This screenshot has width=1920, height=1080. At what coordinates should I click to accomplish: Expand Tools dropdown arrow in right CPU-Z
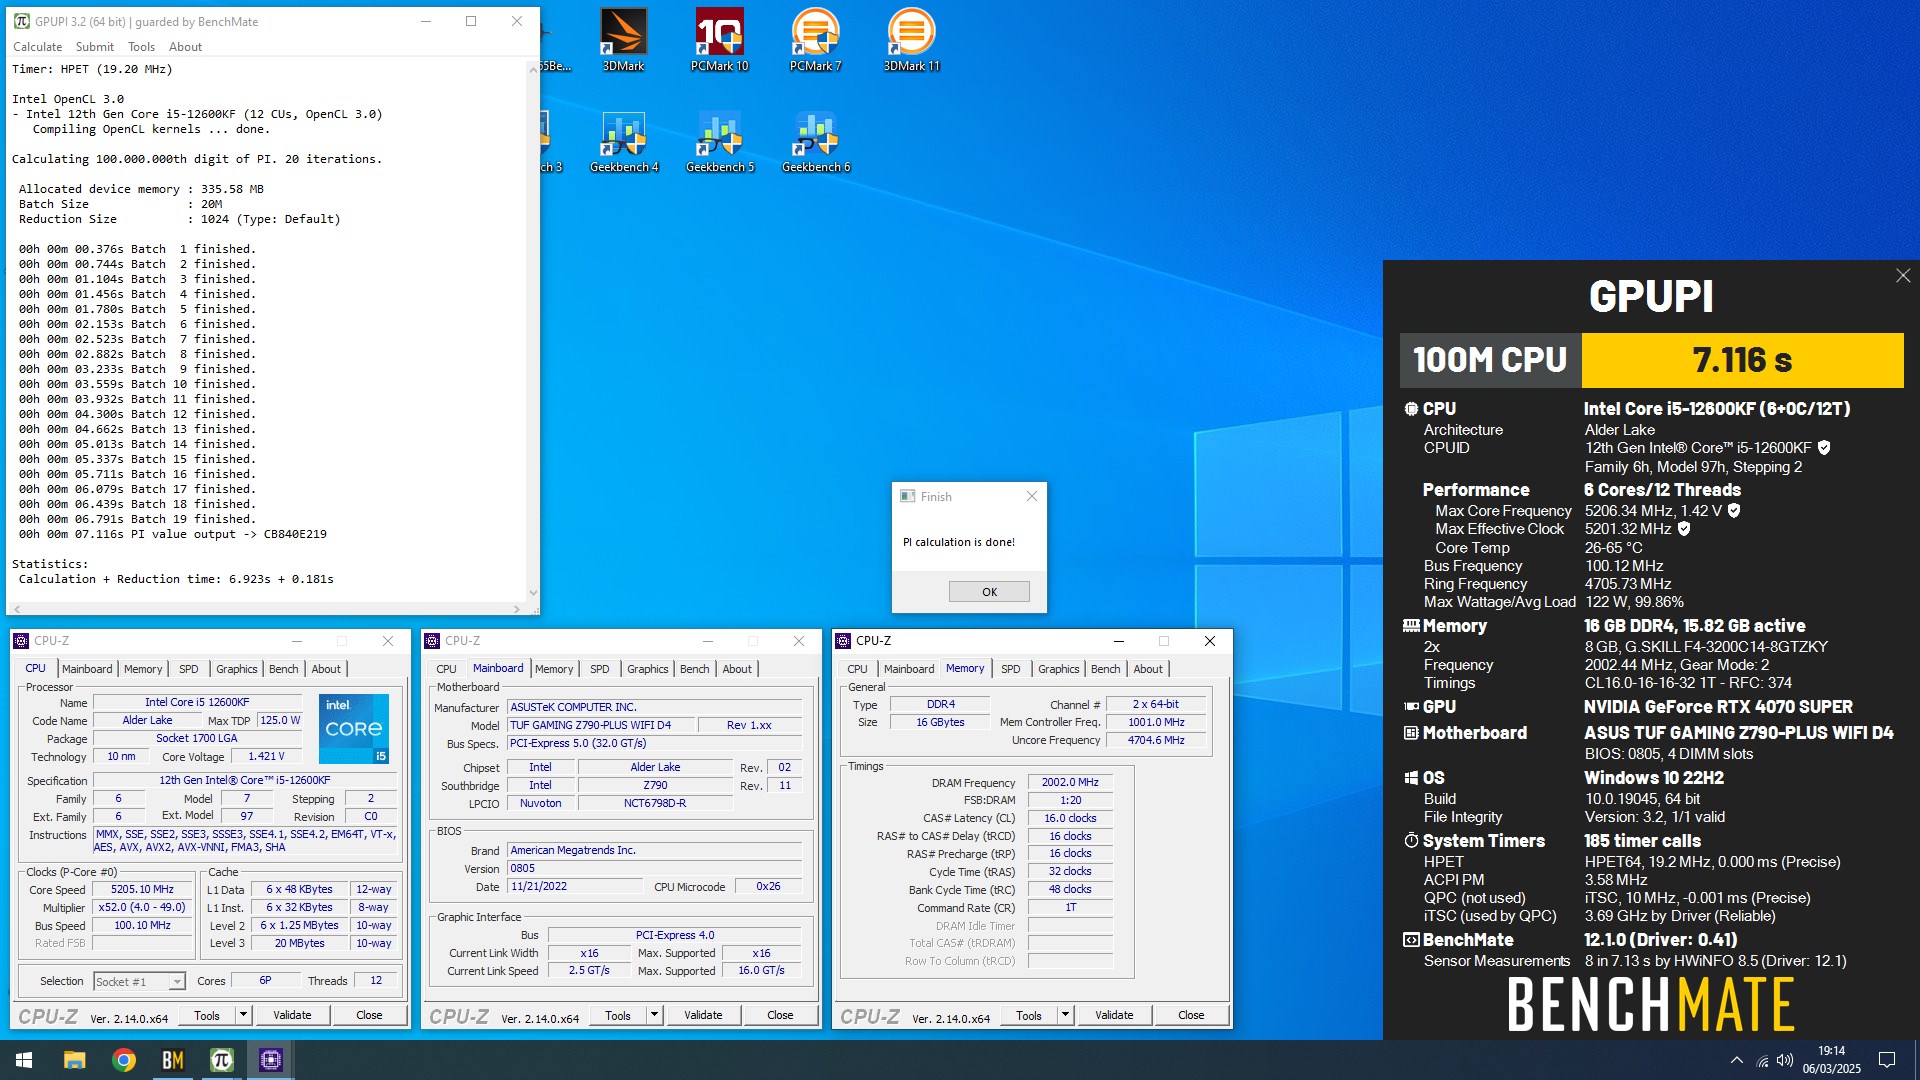click(x=1065, y=1015)
